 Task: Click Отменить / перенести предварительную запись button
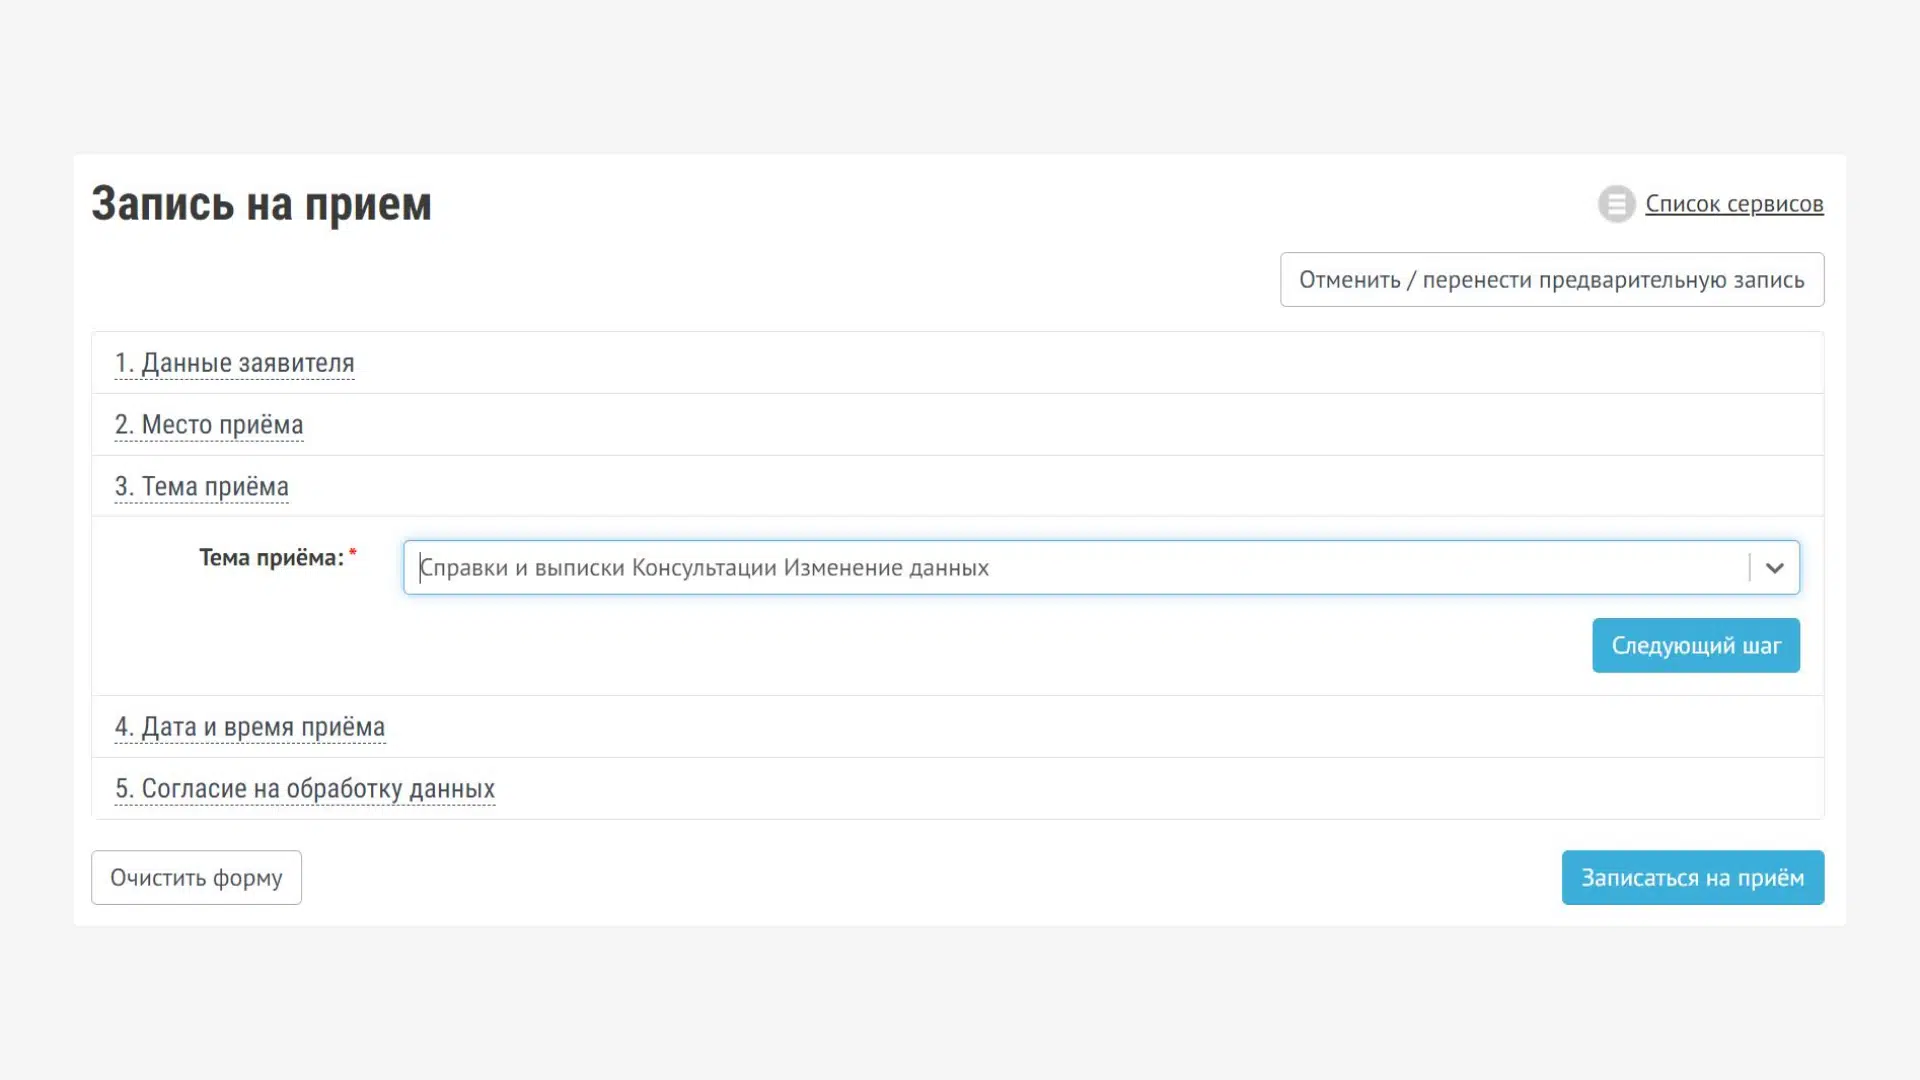(1552, 280)
